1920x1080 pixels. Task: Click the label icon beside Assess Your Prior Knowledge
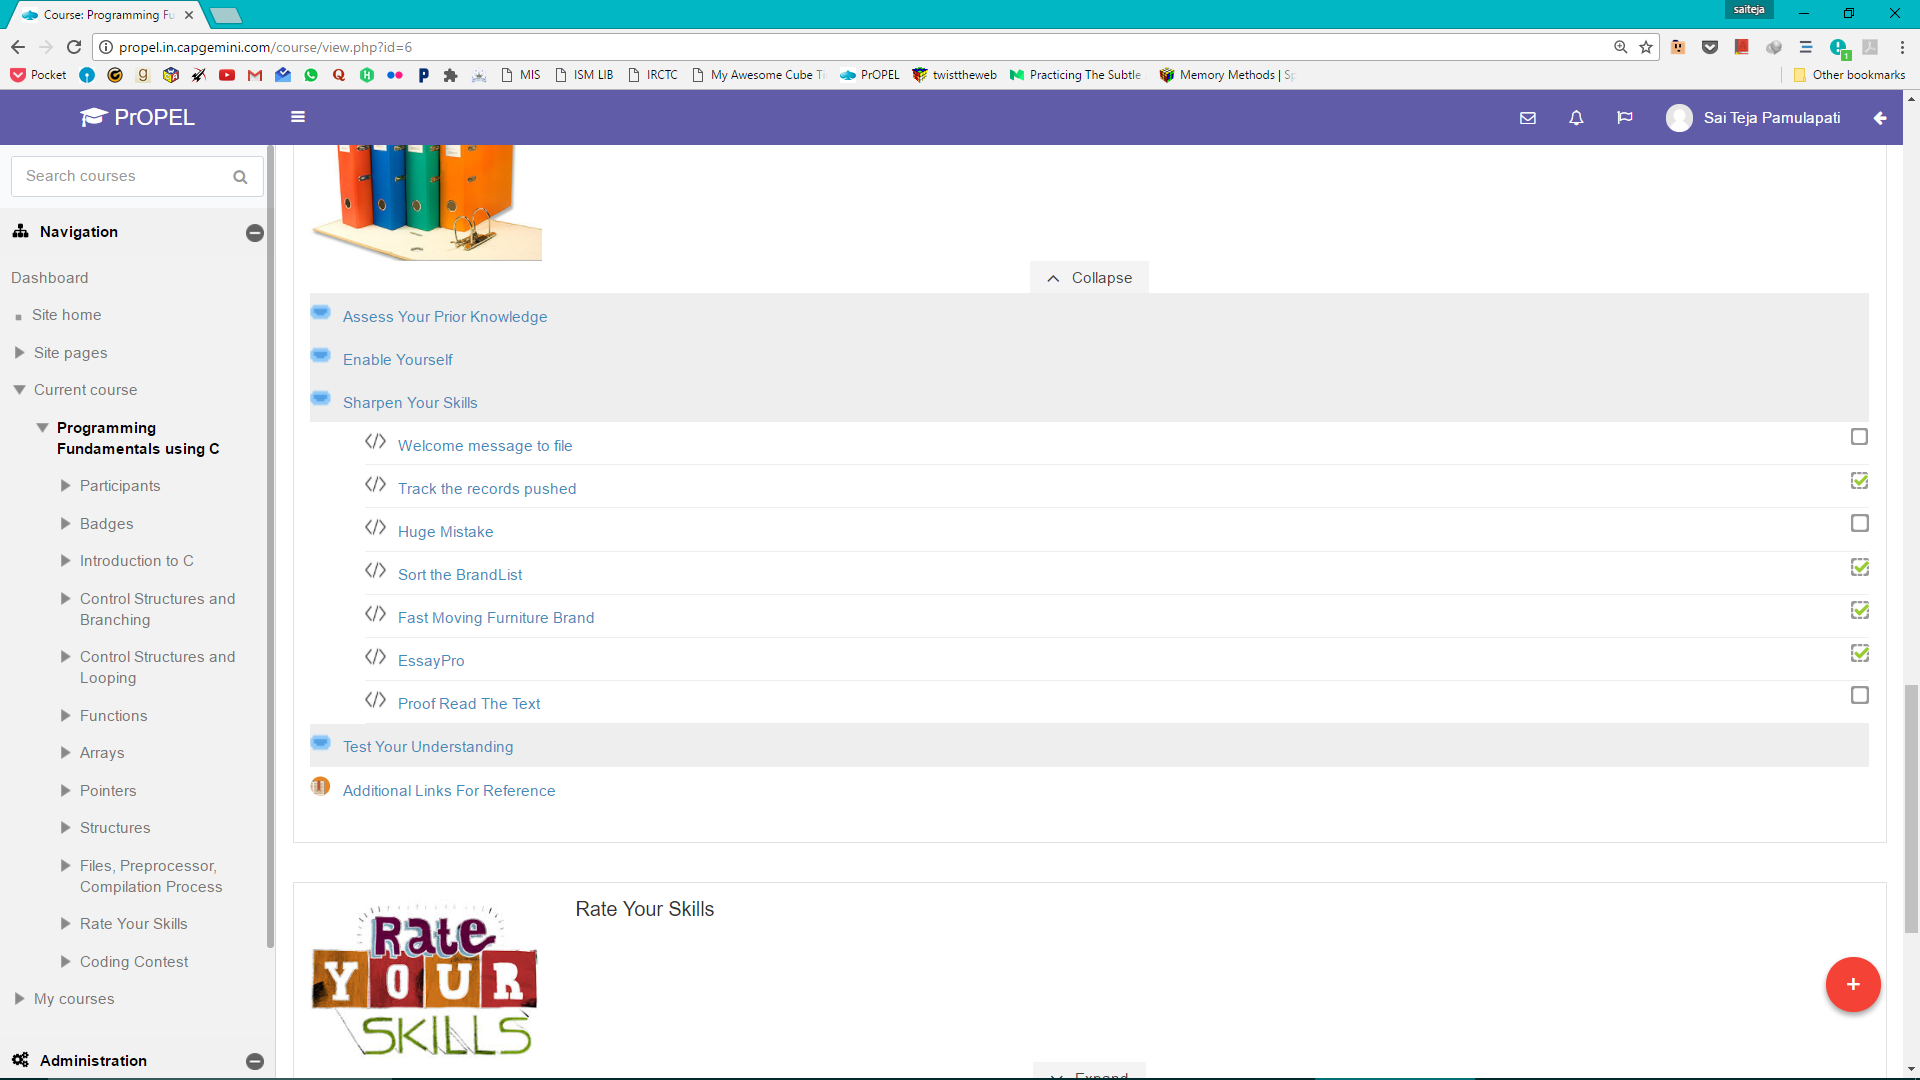tap(321, 313)
